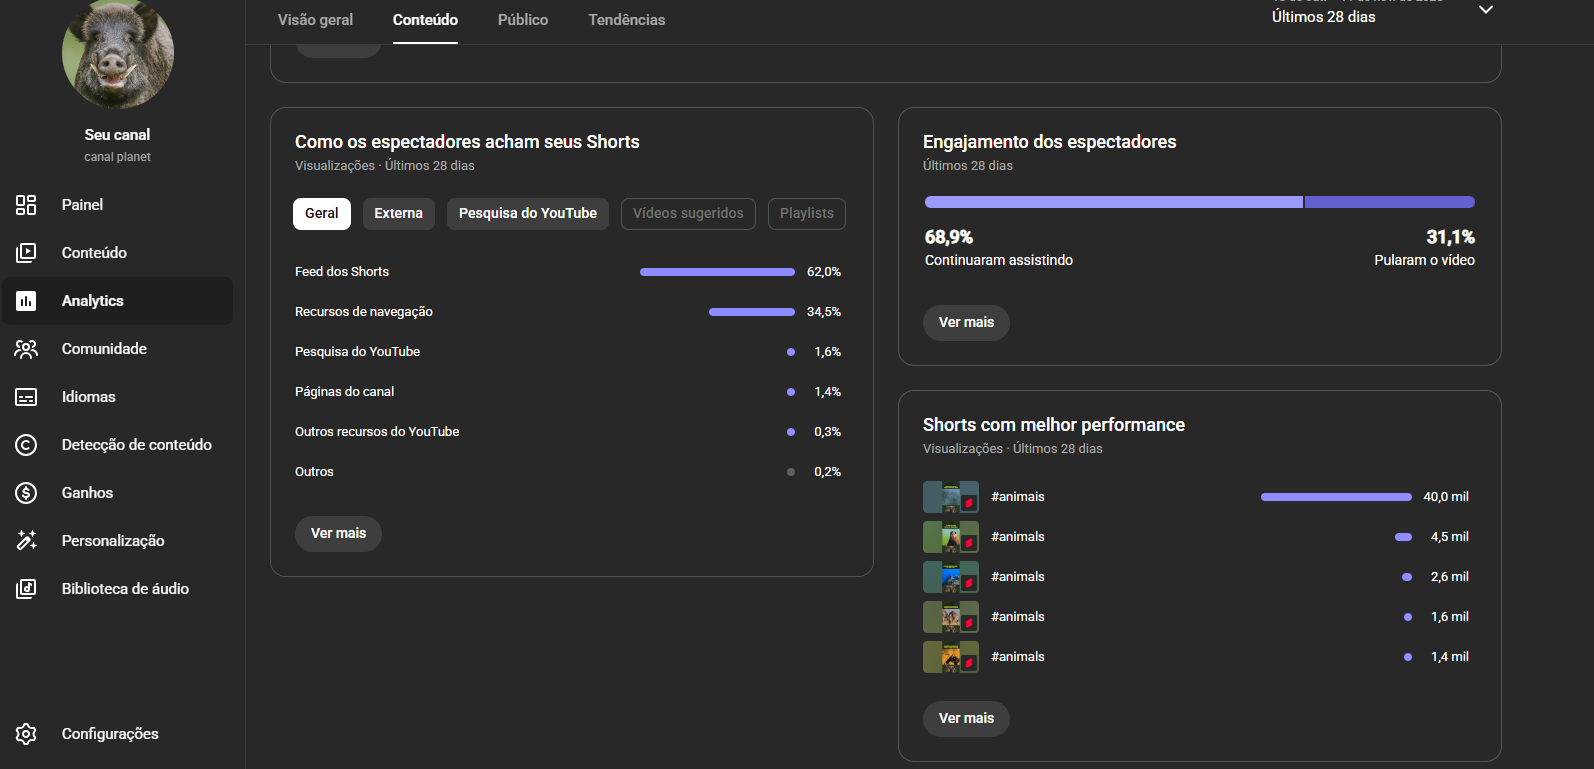1594x769 pixels.
Task: Open Configurações gear icon
Action: tap(26, 734)
